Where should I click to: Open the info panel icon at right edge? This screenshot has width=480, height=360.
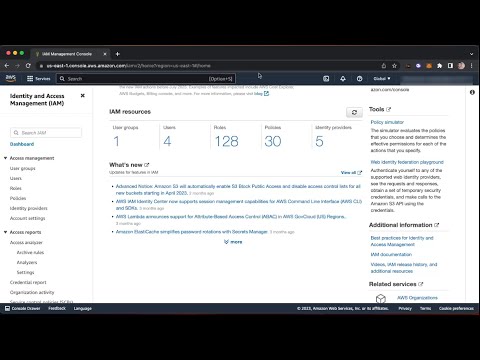[472, 92]
